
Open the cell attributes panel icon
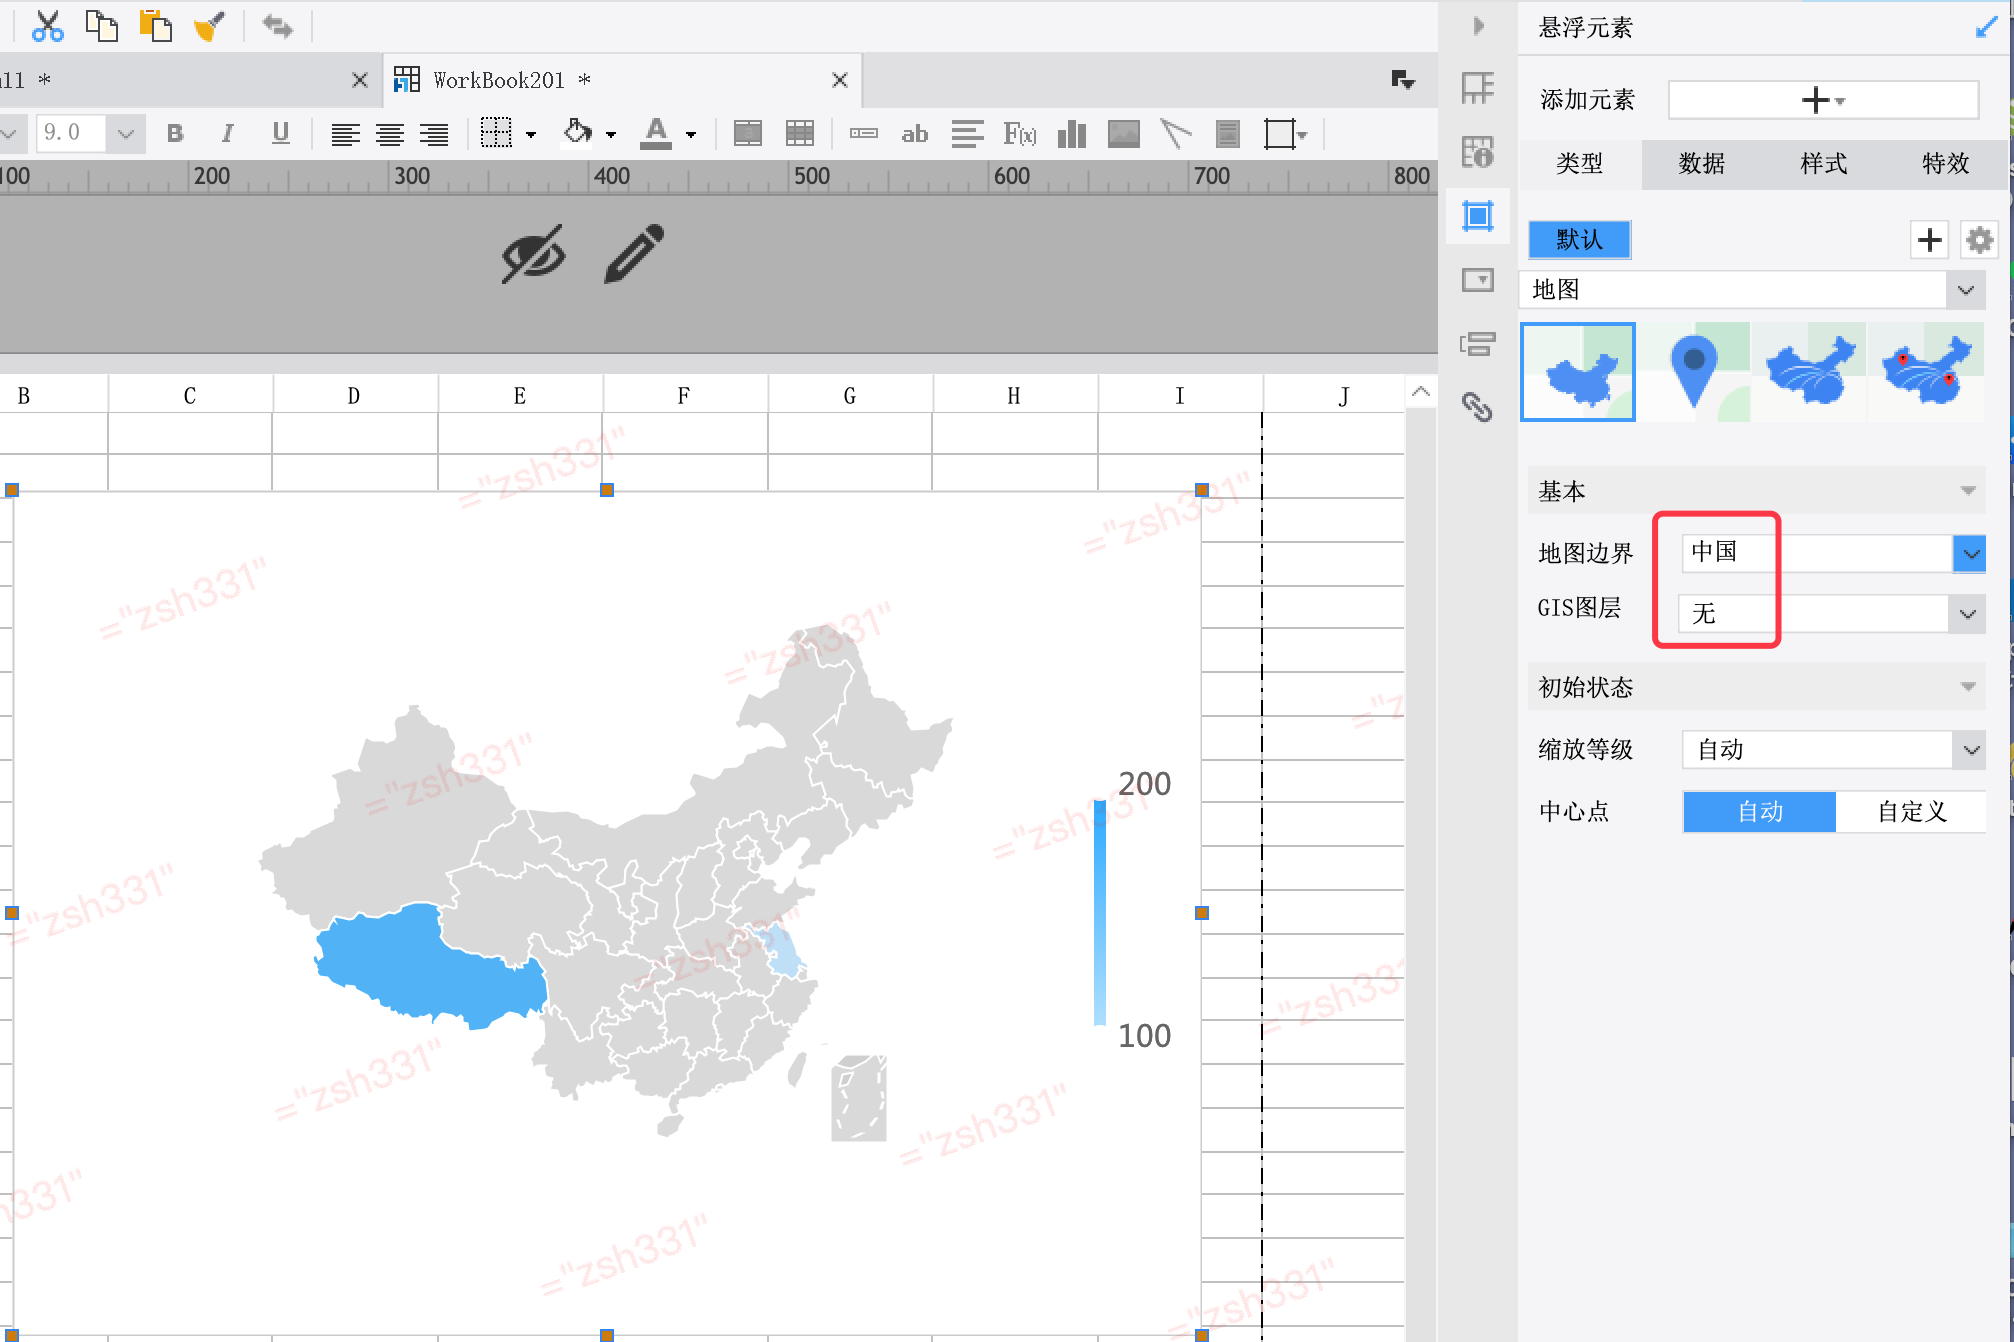click(1478, 152)
